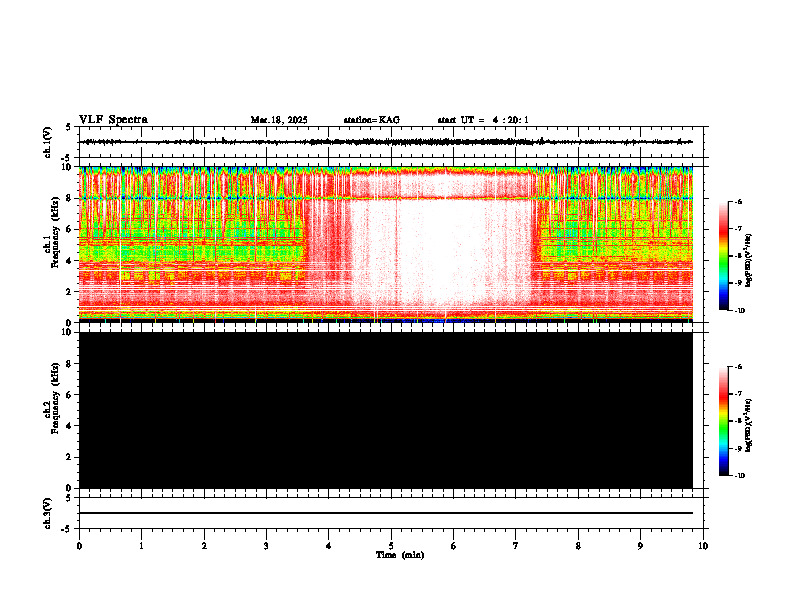
Task: Click the "VLF Spectra" plot title
Action: (x=113, y=120)
